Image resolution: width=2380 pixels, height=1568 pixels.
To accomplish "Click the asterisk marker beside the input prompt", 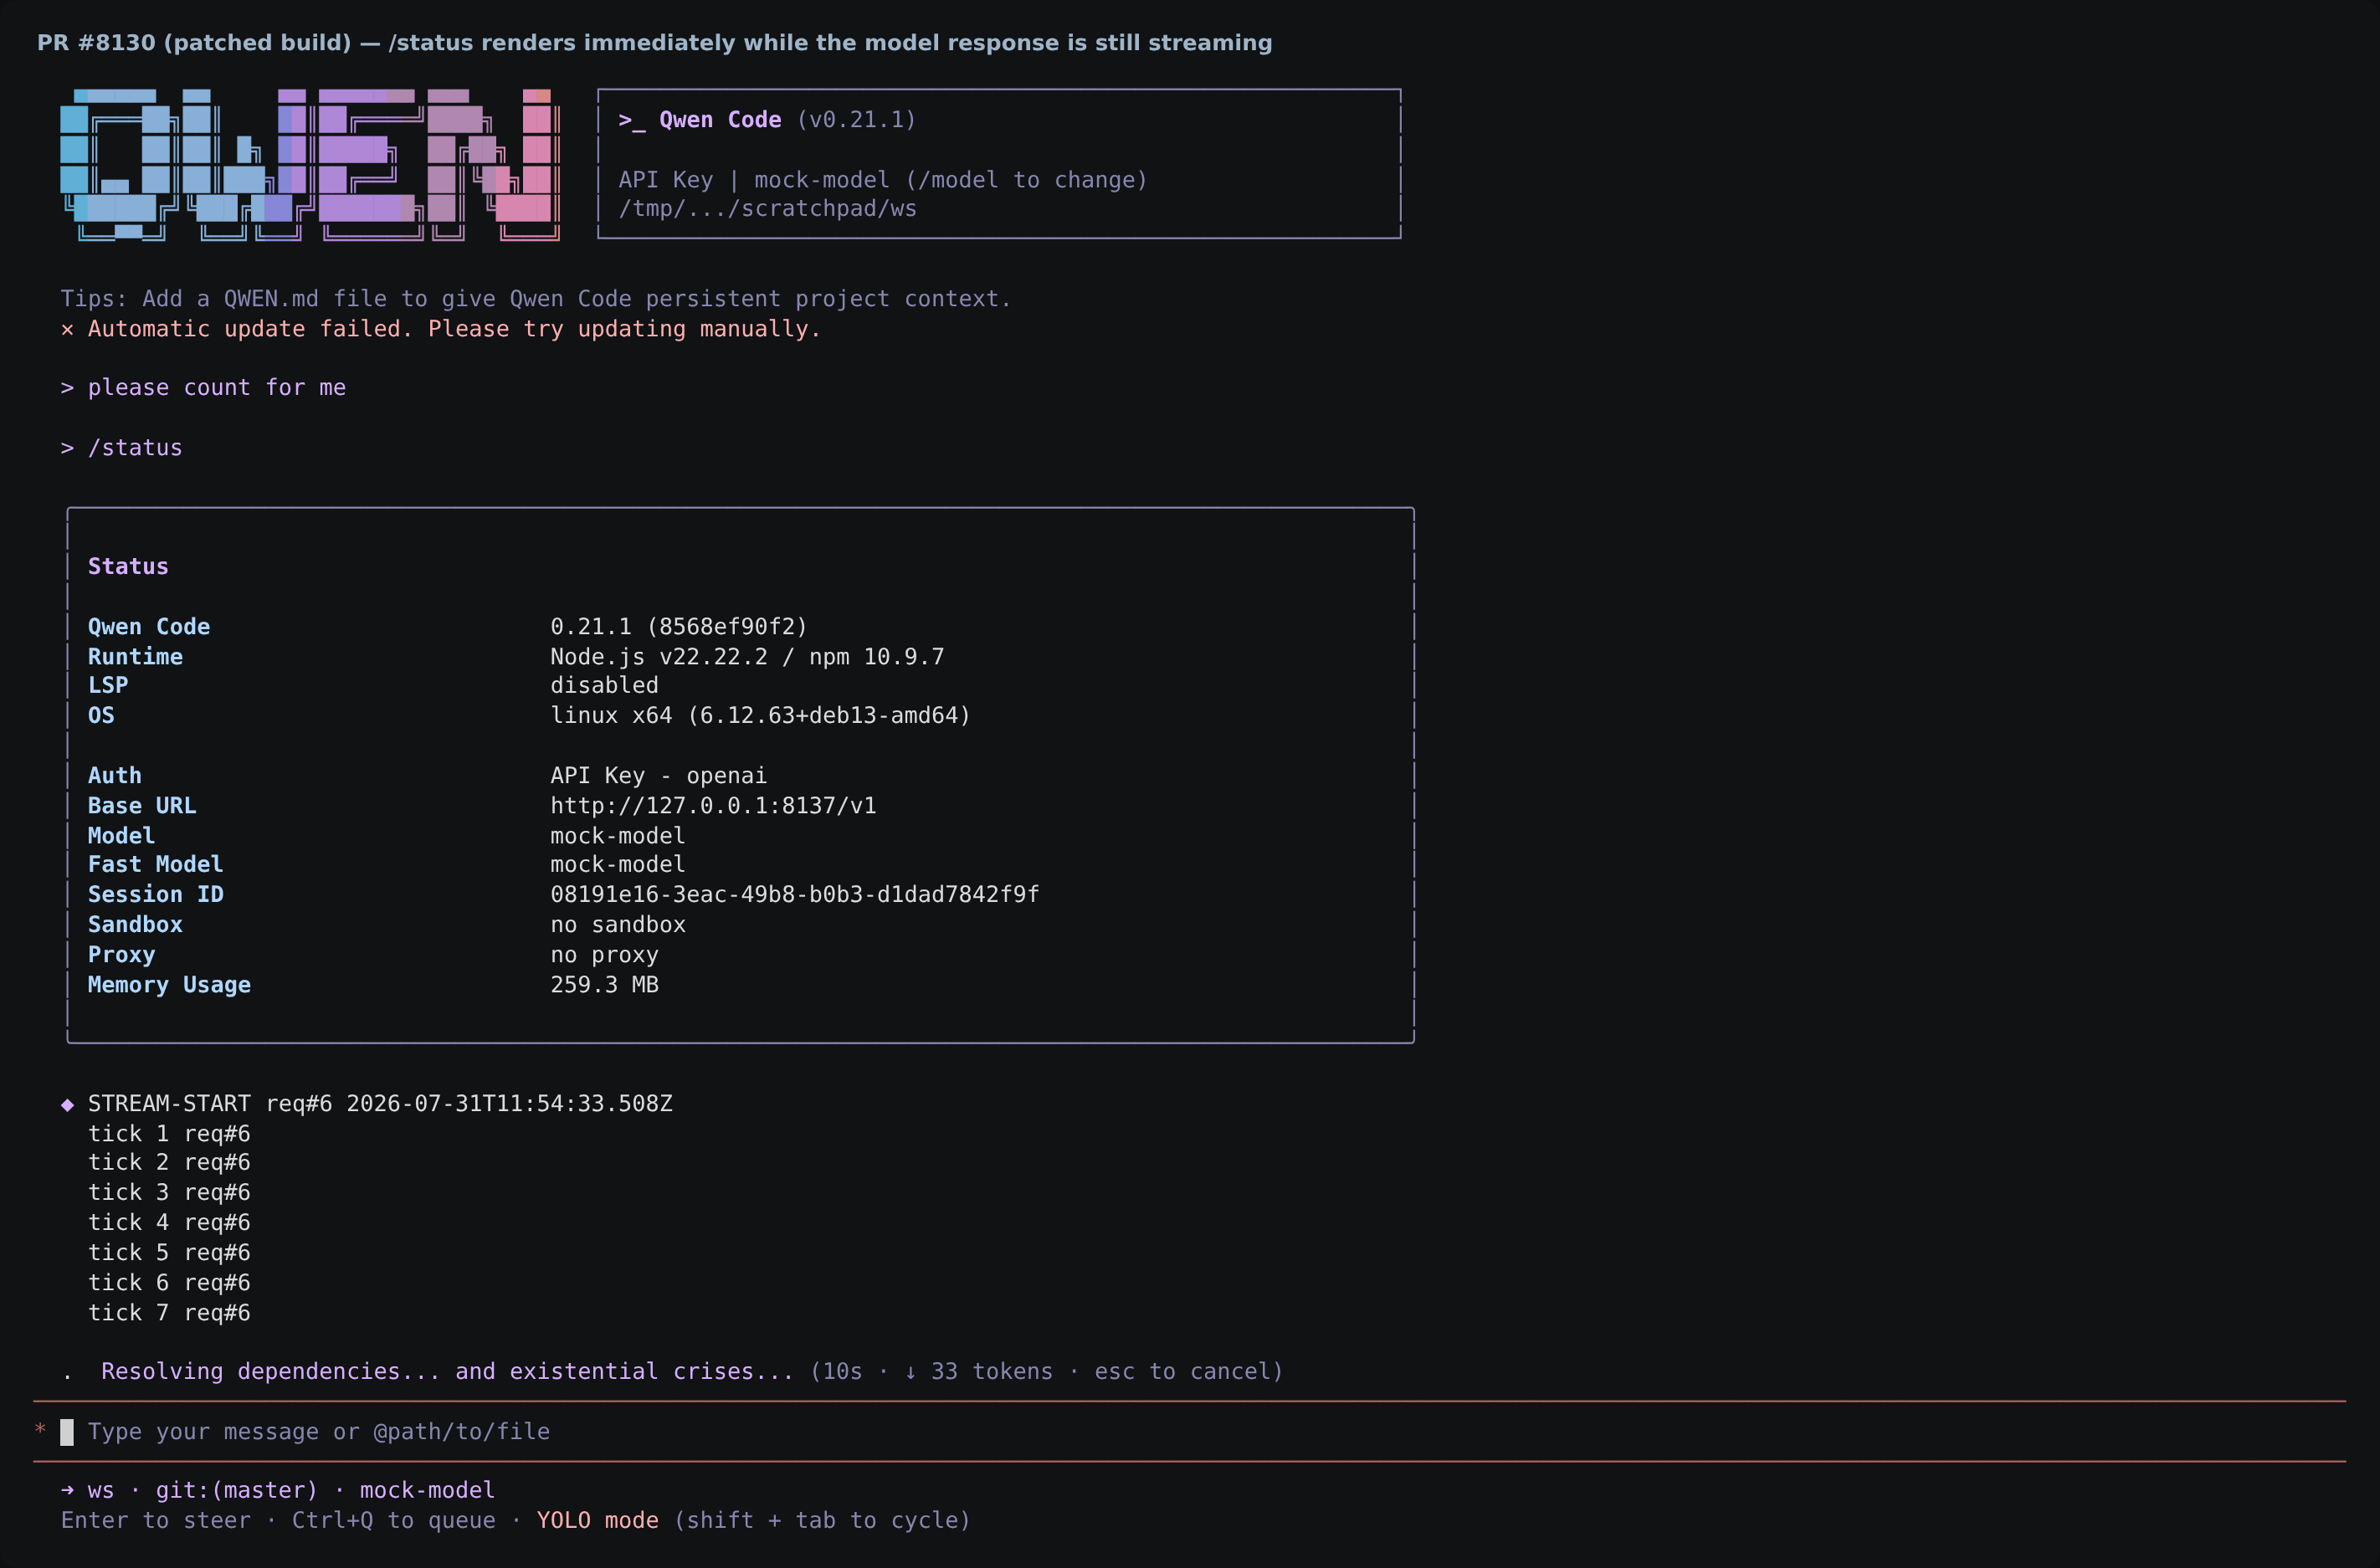I will (40, 1430).
